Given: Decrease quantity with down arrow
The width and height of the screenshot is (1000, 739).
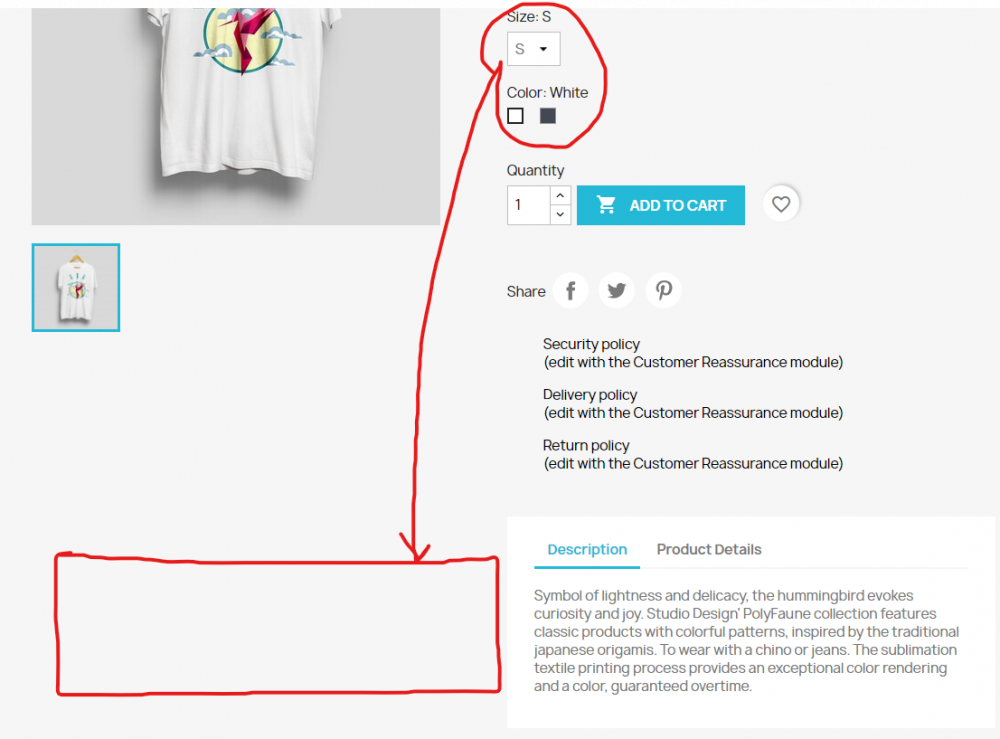Looking at the screenshot, I should tap(560, 214).
